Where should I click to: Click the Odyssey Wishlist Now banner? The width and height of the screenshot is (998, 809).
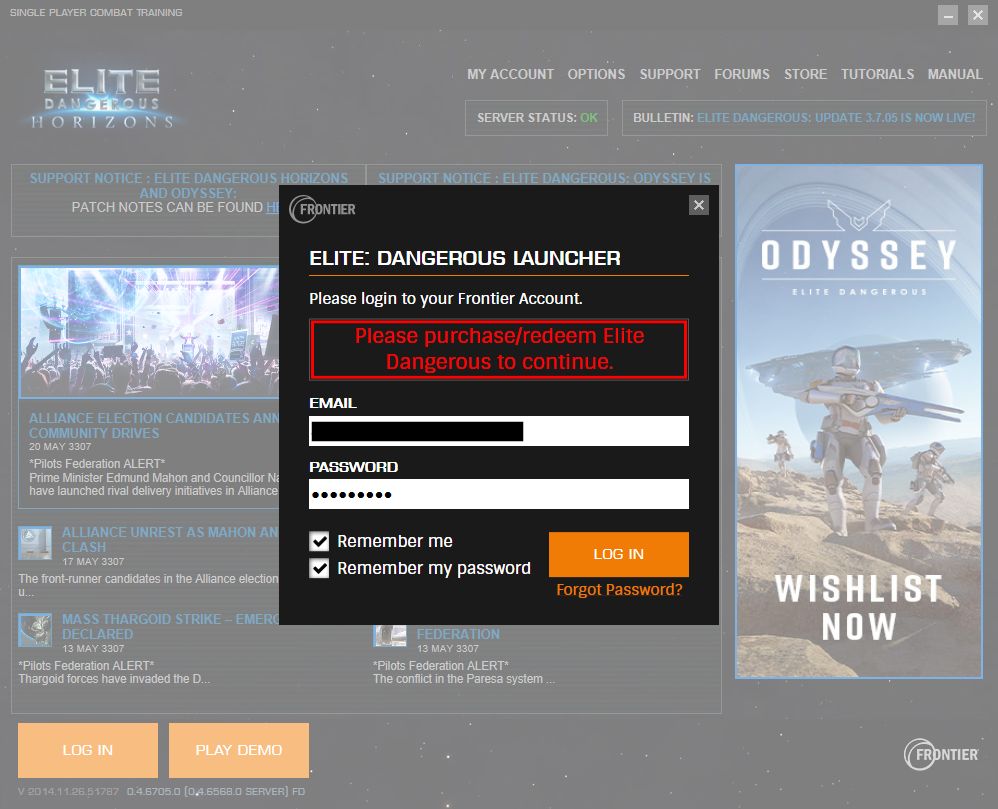[859, 421]
